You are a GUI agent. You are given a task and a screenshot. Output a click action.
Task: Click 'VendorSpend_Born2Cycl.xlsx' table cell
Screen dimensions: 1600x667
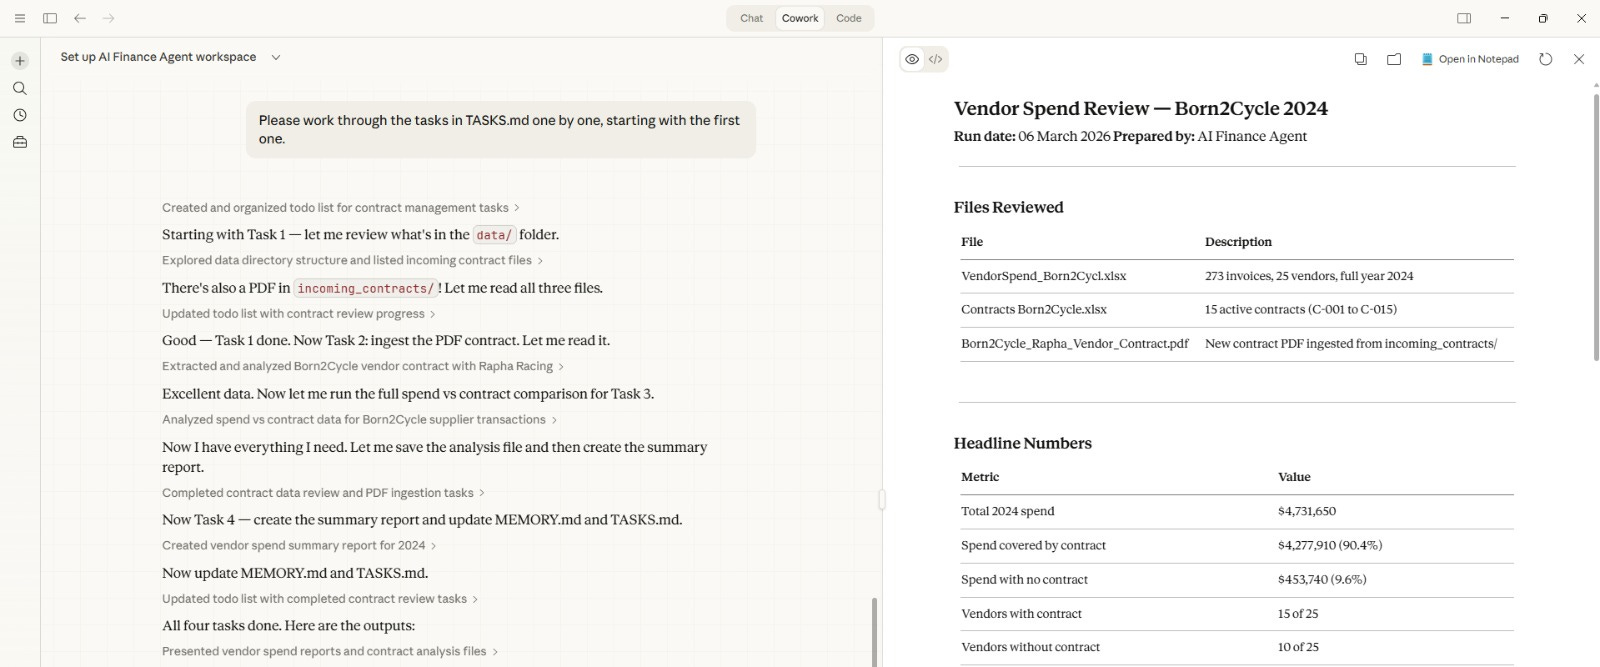[1043, 276]
